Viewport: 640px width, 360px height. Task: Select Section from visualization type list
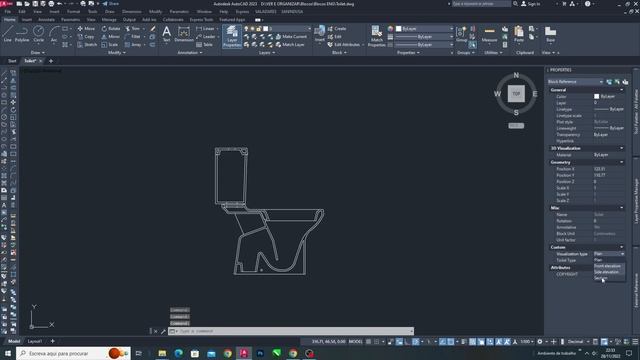(601, 278)
